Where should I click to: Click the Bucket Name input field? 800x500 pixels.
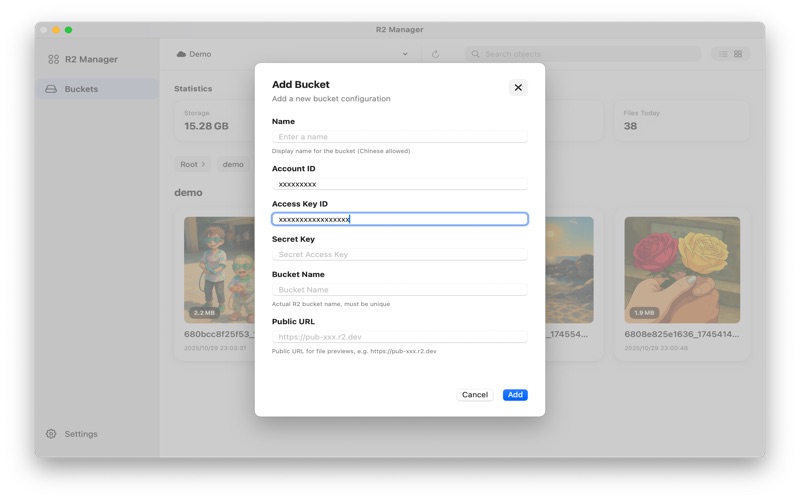point(399,289)
